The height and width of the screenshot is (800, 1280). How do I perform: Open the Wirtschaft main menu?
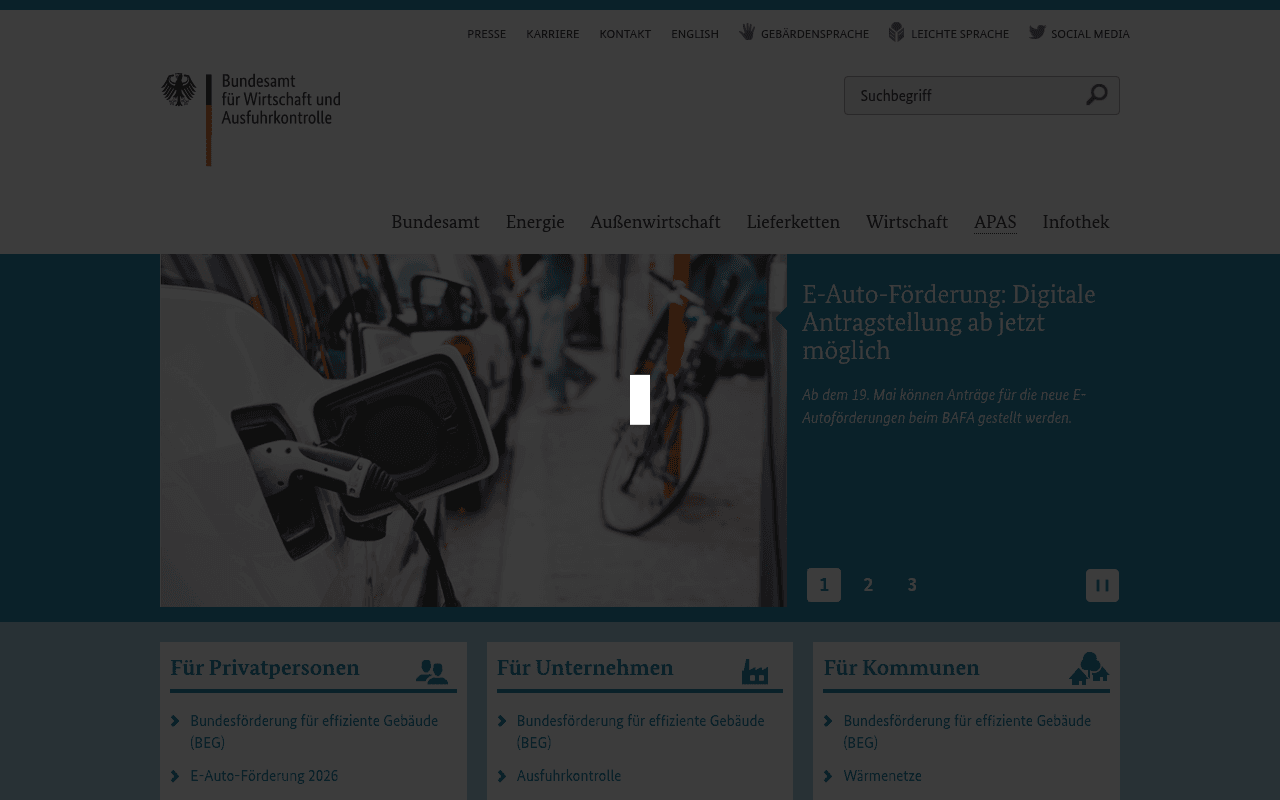(907, 222)
